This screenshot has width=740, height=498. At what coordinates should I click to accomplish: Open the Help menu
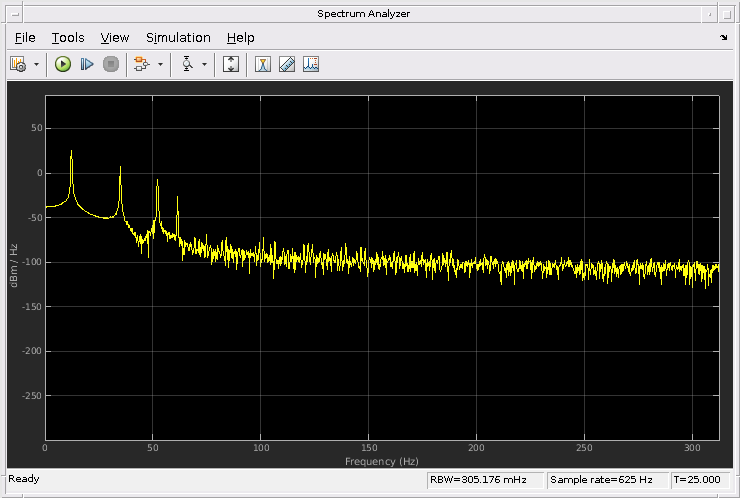pyautogui.click(x=241, y=38)
